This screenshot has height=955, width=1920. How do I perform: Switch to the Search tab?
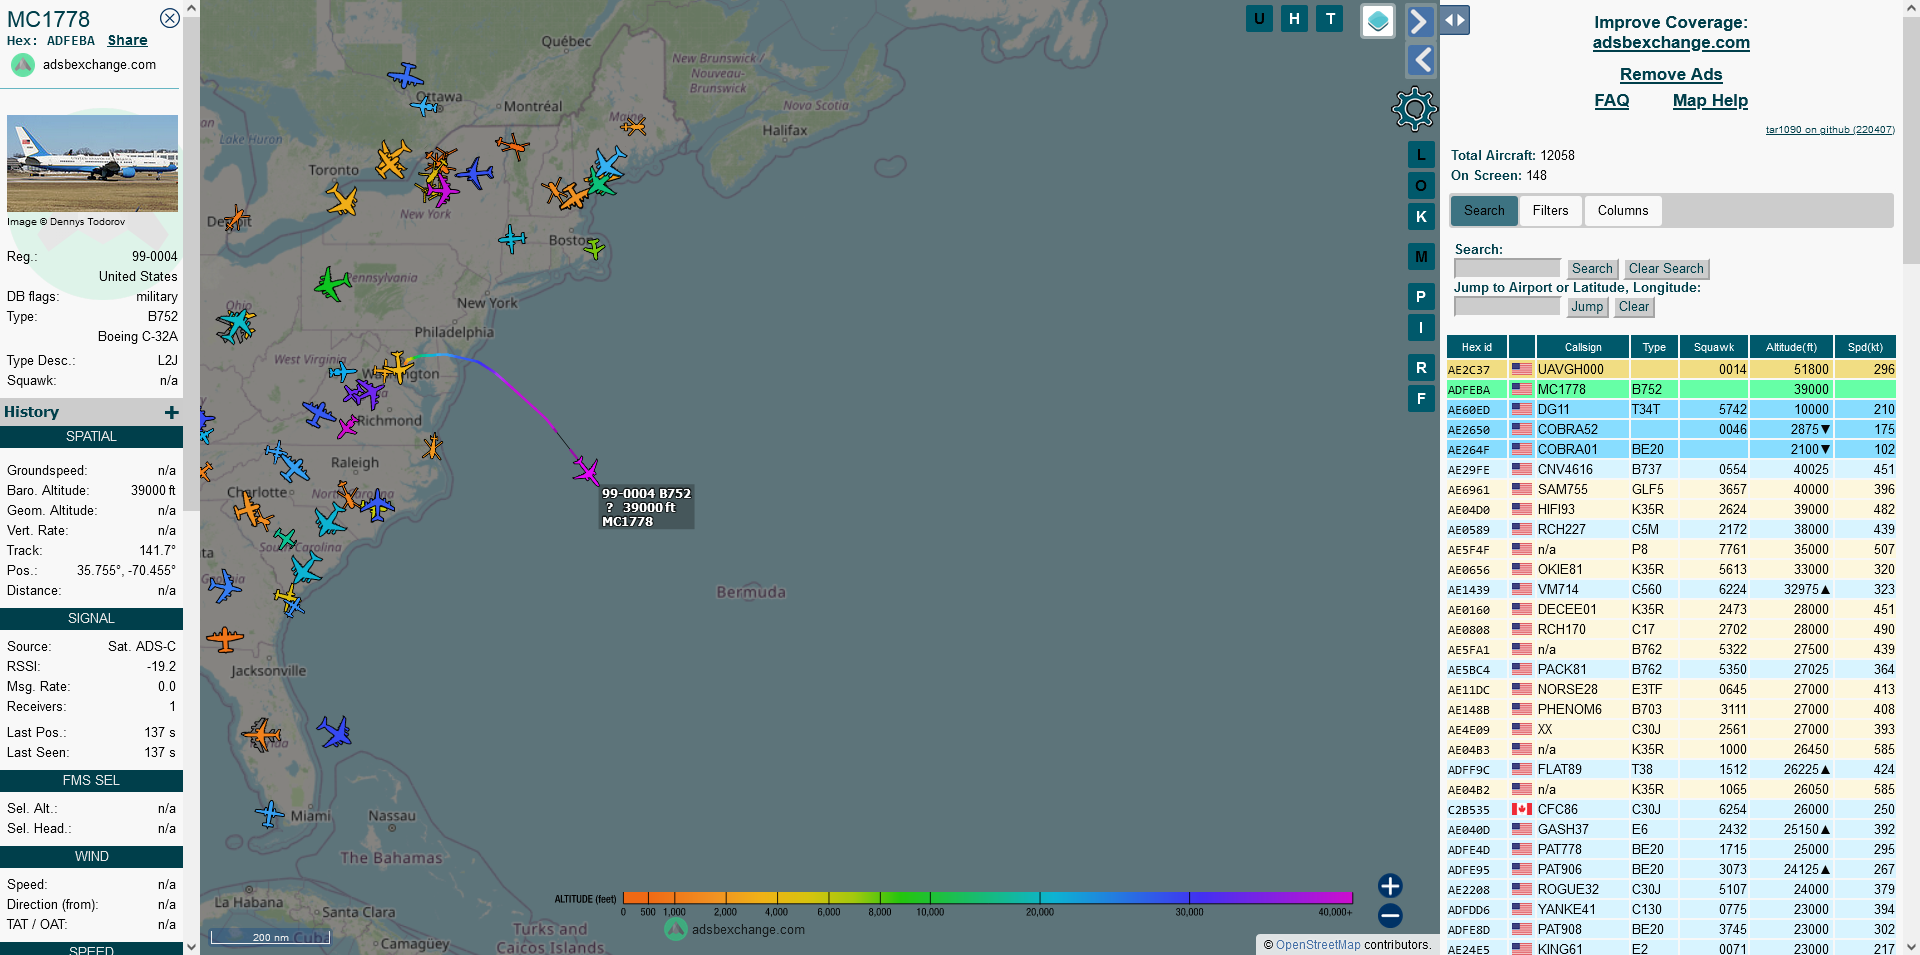coord(1484,211)
